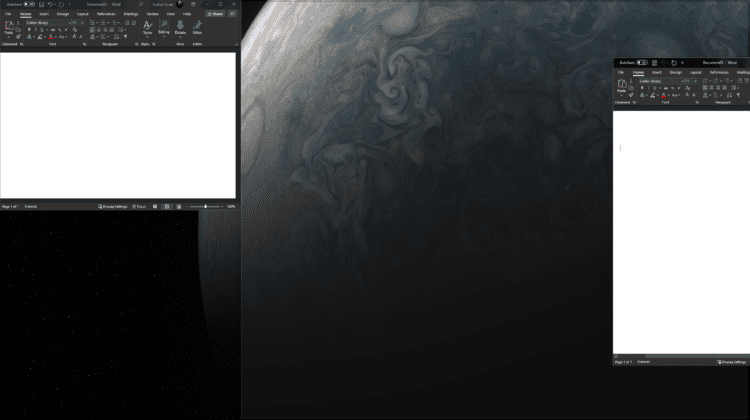Click Dictate microphone in left Word ribbon
Image resolution: width=750 pixels, height=420 pixels.
pyautogui.click(x=180, y=29)
